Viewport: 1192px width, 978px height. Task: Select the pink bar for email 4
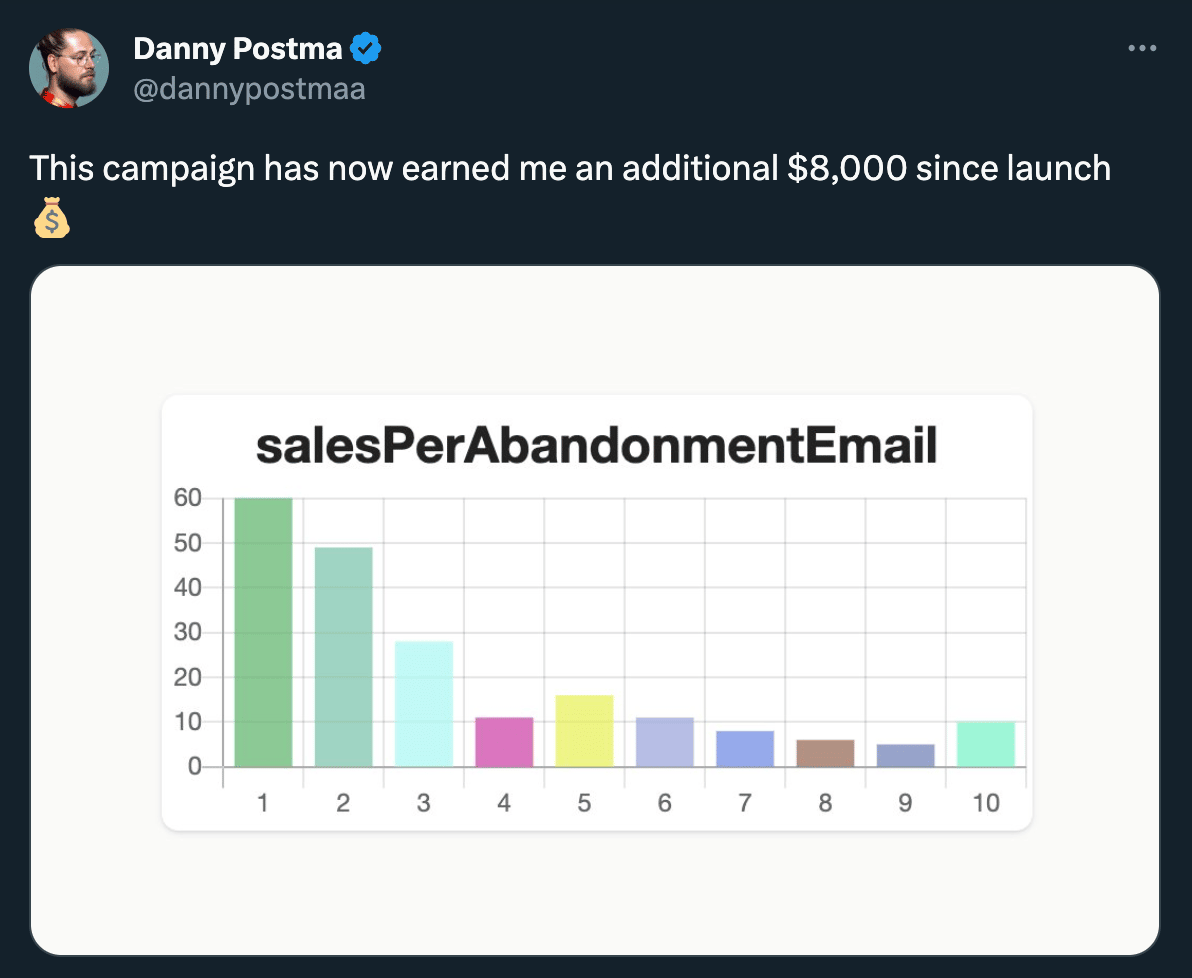pyautogui.click(x=504, y=741)
